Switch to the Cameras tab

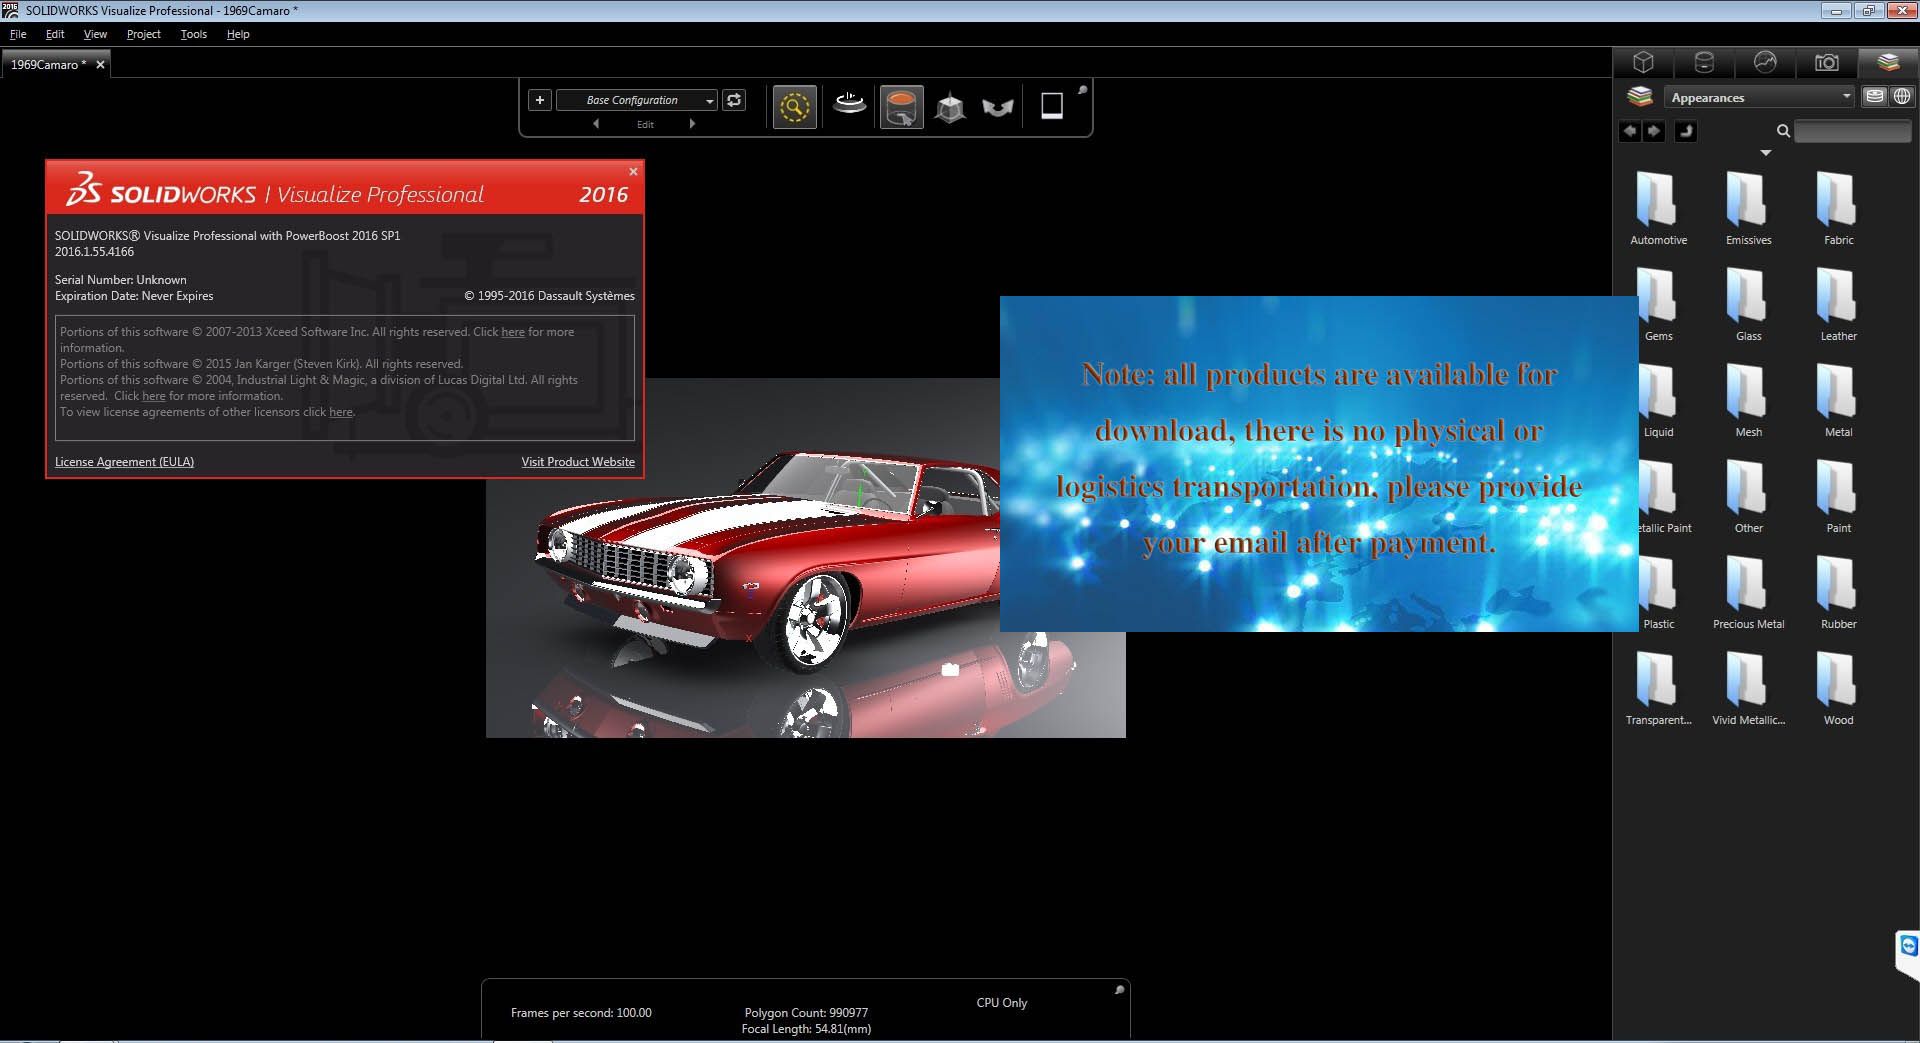tap(1826, 62)
